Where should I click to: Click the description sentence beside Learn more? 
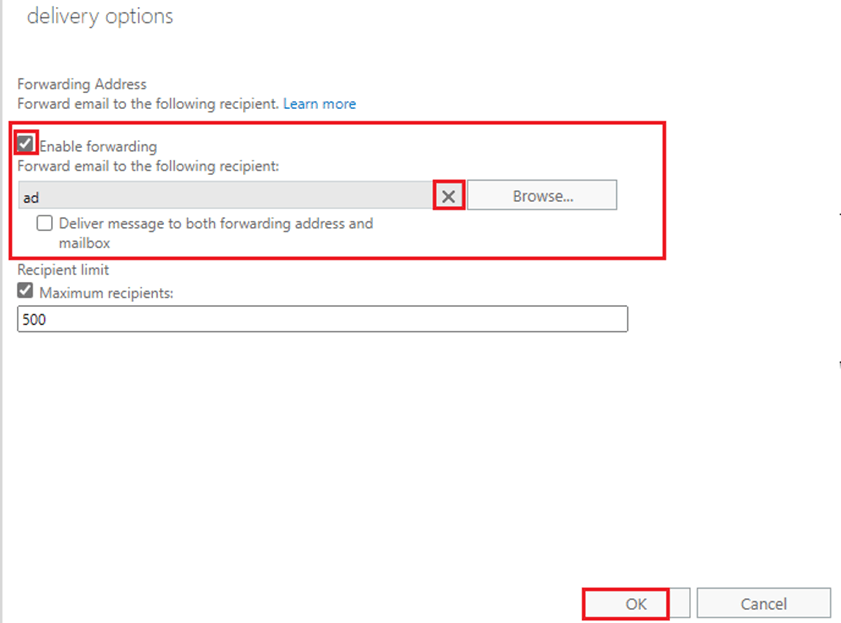tap(148, 103)
